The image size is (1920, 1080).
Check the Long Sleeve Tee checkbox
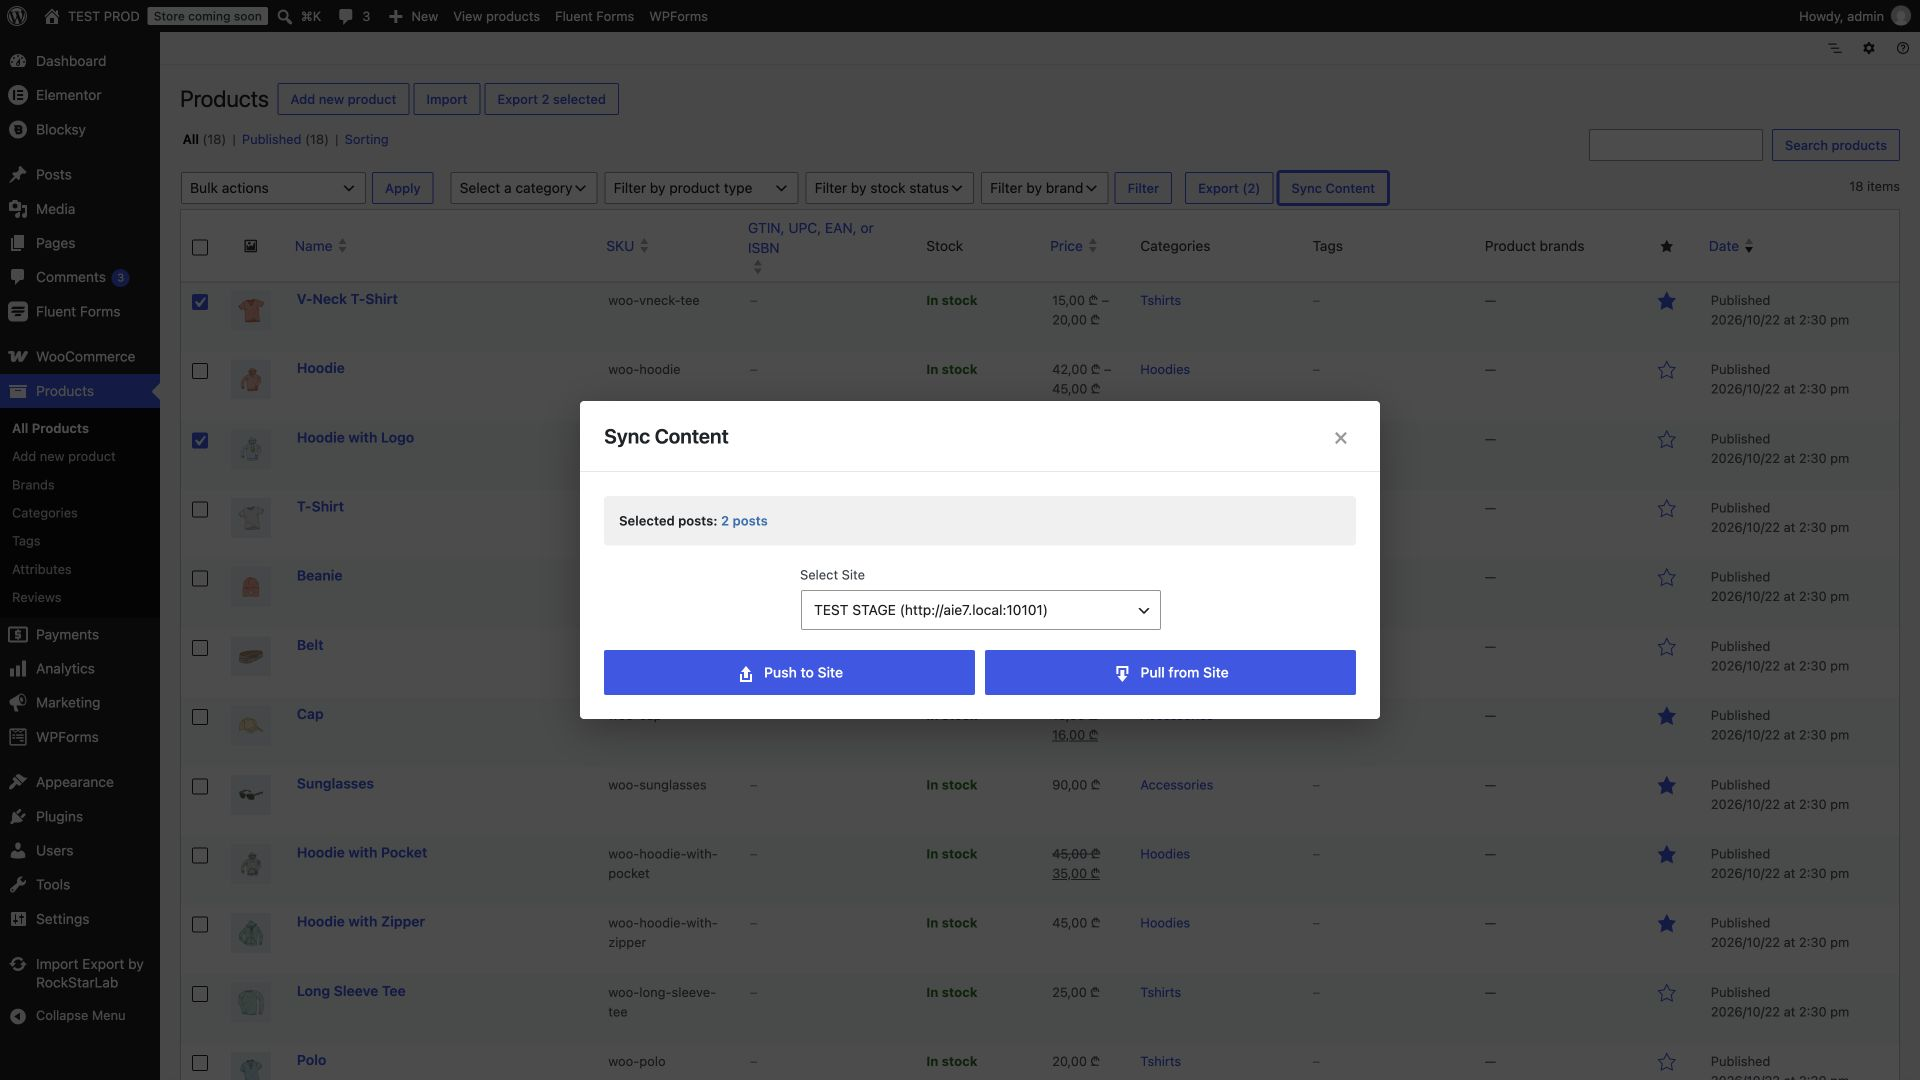click(200, 994)
